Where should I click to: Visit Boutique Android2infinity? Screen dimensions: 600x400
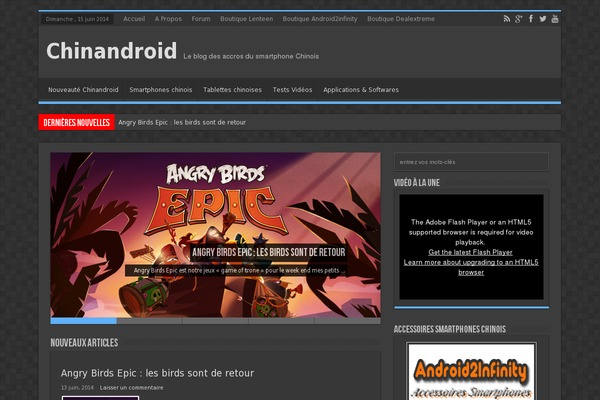(x=320, y=19)
